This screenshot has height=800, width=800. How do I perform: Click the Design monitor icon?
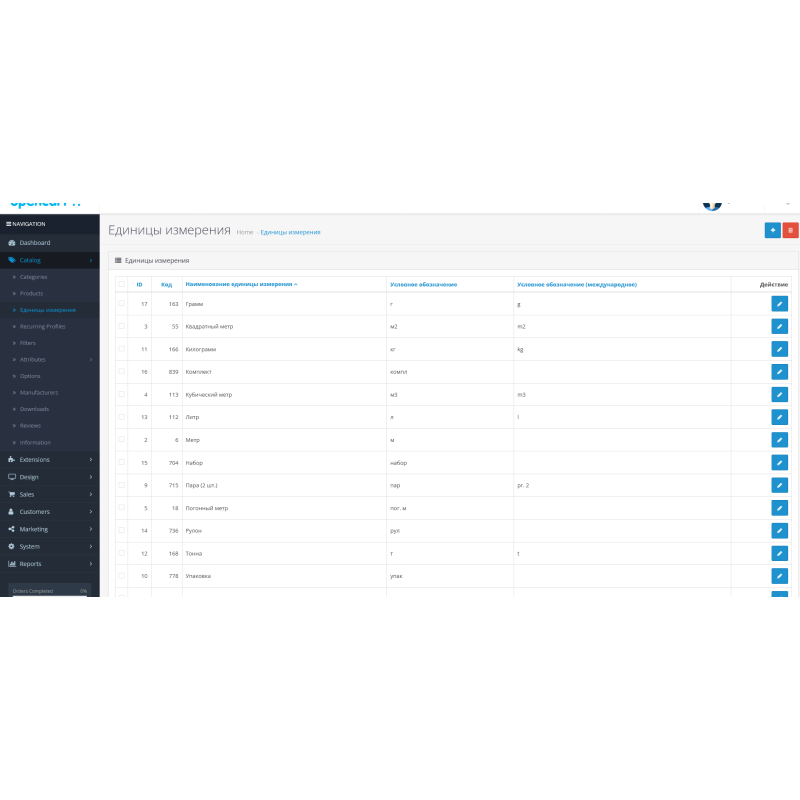11,477
